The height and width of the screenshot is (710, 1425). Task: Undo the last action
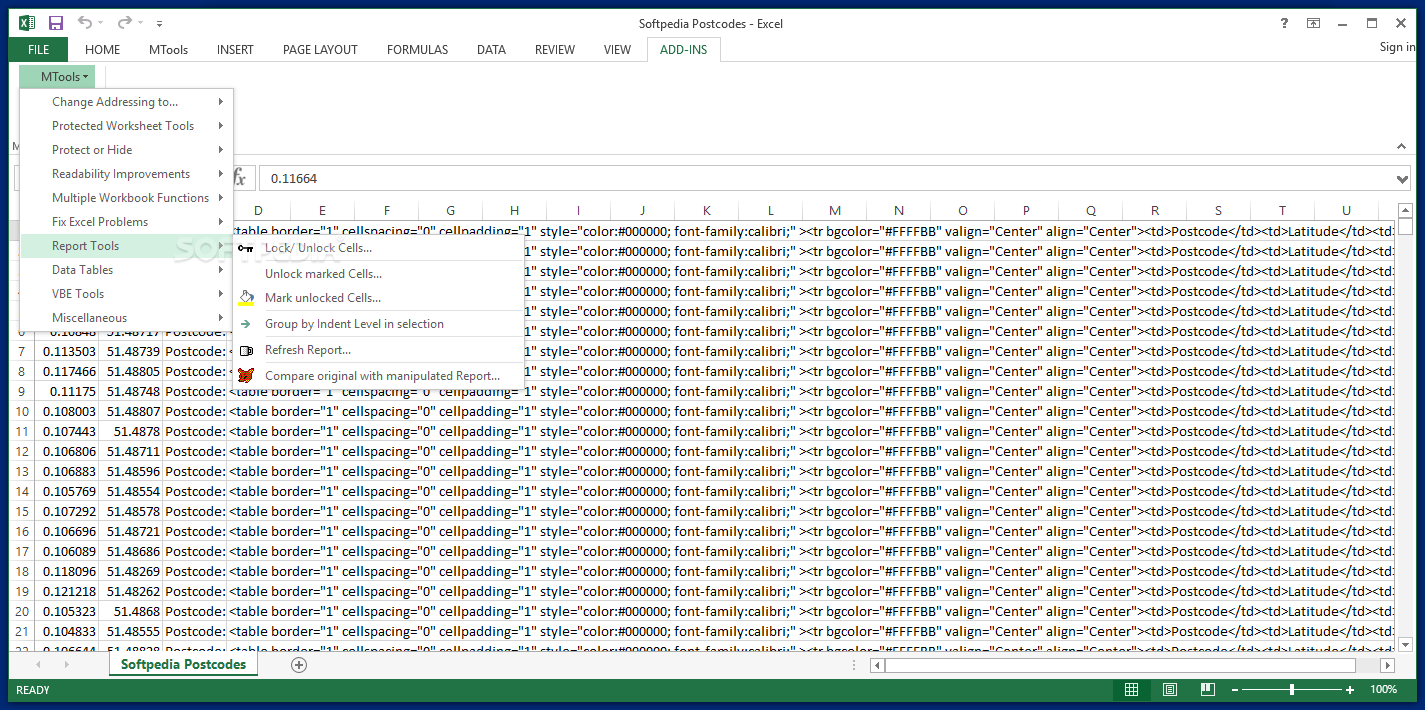pyautogui.click(x=85, y=23)
